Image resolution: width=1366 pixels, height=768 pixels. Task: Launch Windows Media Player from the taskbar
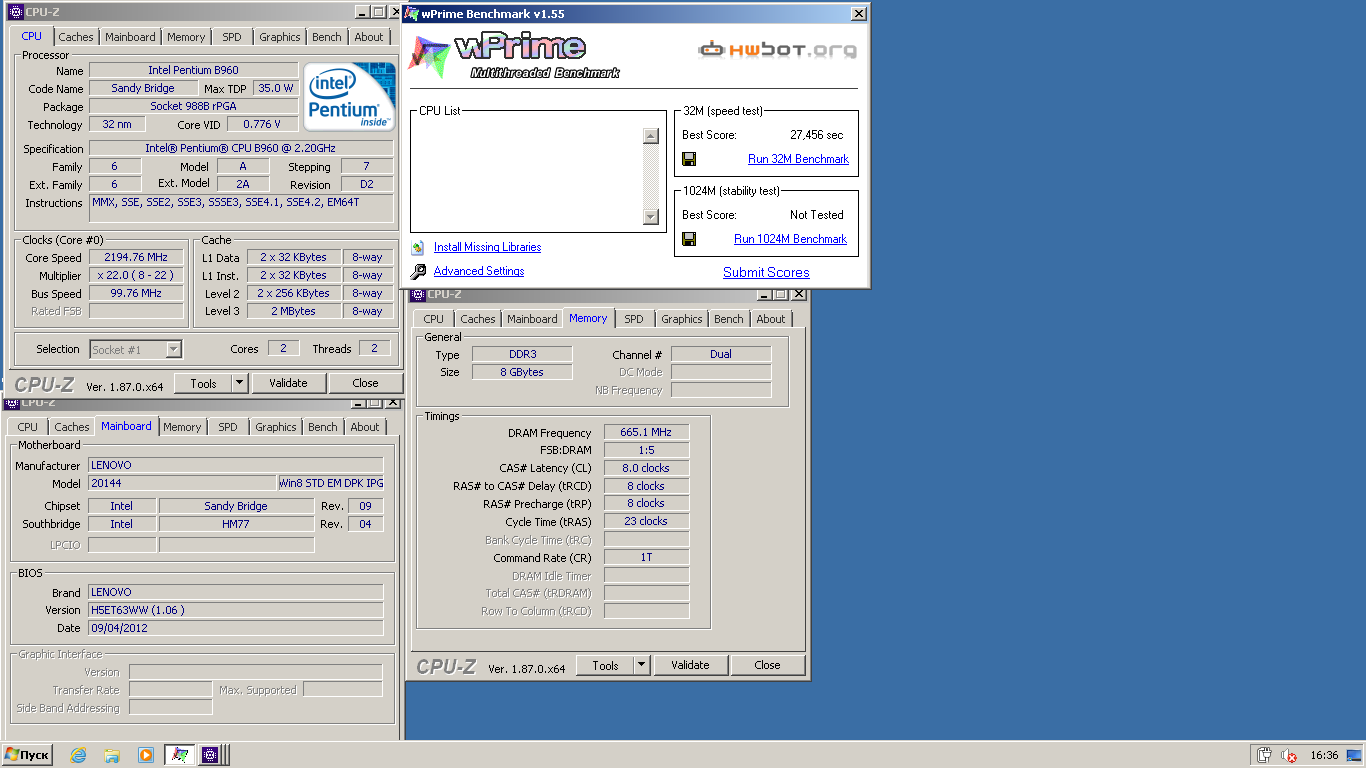(x=146, y=755)
